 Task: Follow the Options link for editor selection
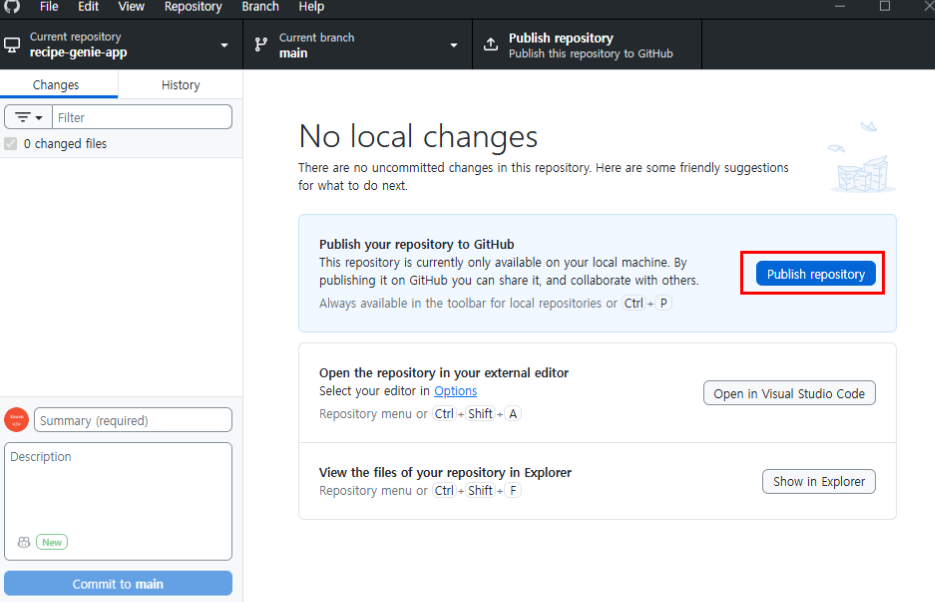455,391
